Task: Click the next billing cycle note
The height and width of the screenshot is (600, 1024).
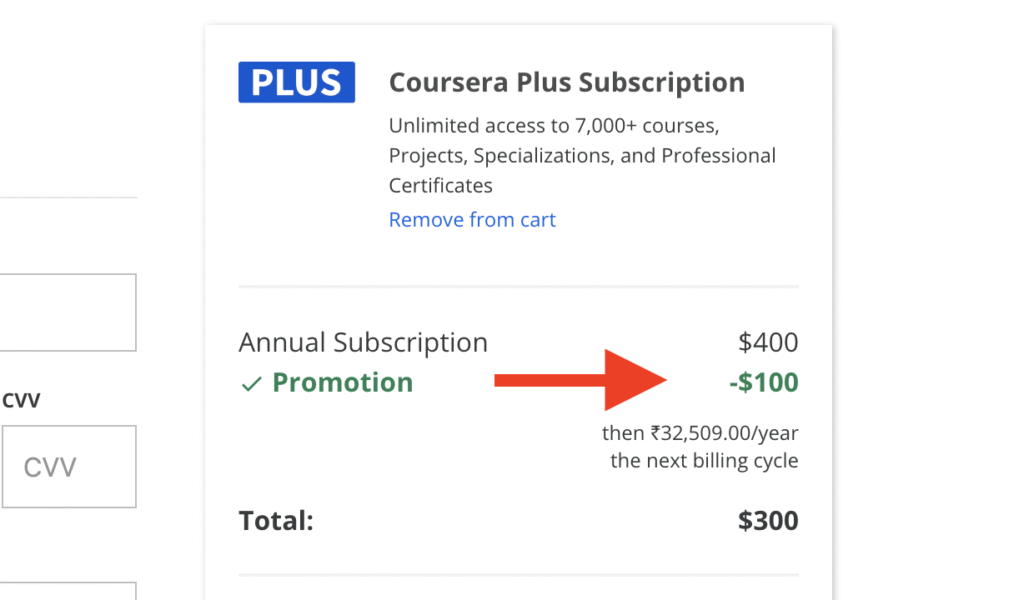Action: (x=703, y=460)
